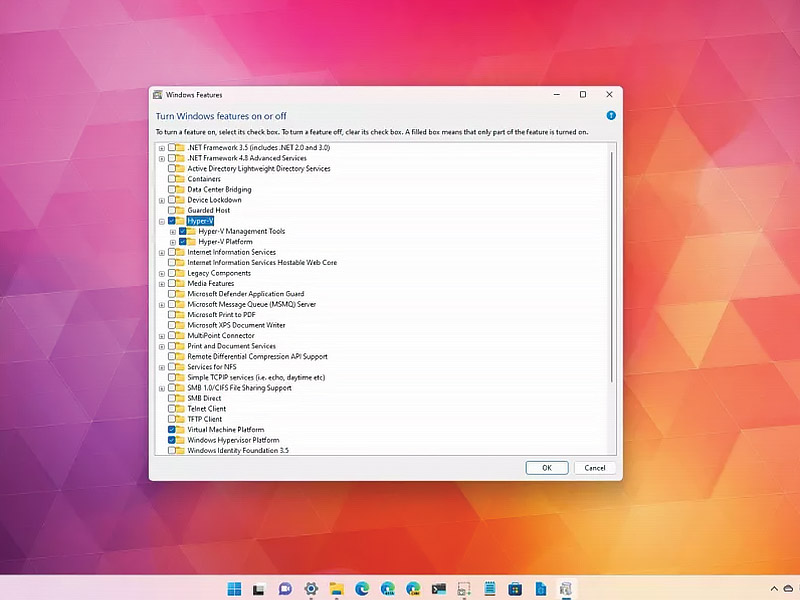Expand the Services for NFS node
This screenshot has width=800, height=600.
162,367
